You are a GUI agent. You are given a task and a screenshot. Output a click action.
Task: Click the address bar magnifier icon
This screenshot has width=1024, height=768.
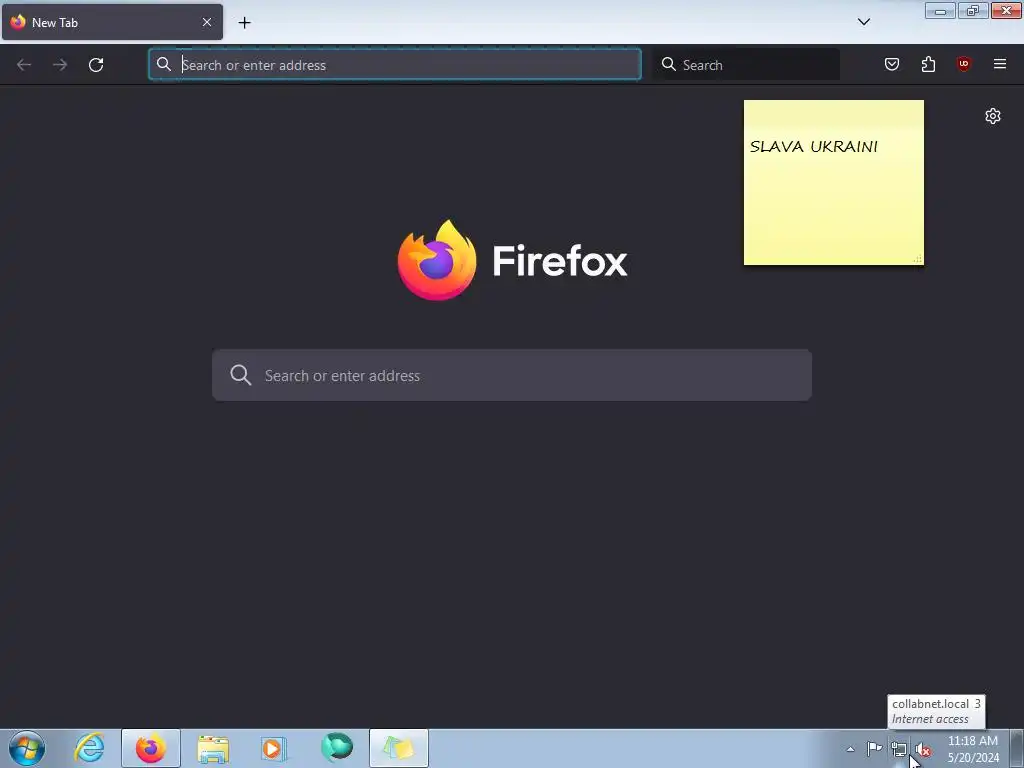pos(164,64)
